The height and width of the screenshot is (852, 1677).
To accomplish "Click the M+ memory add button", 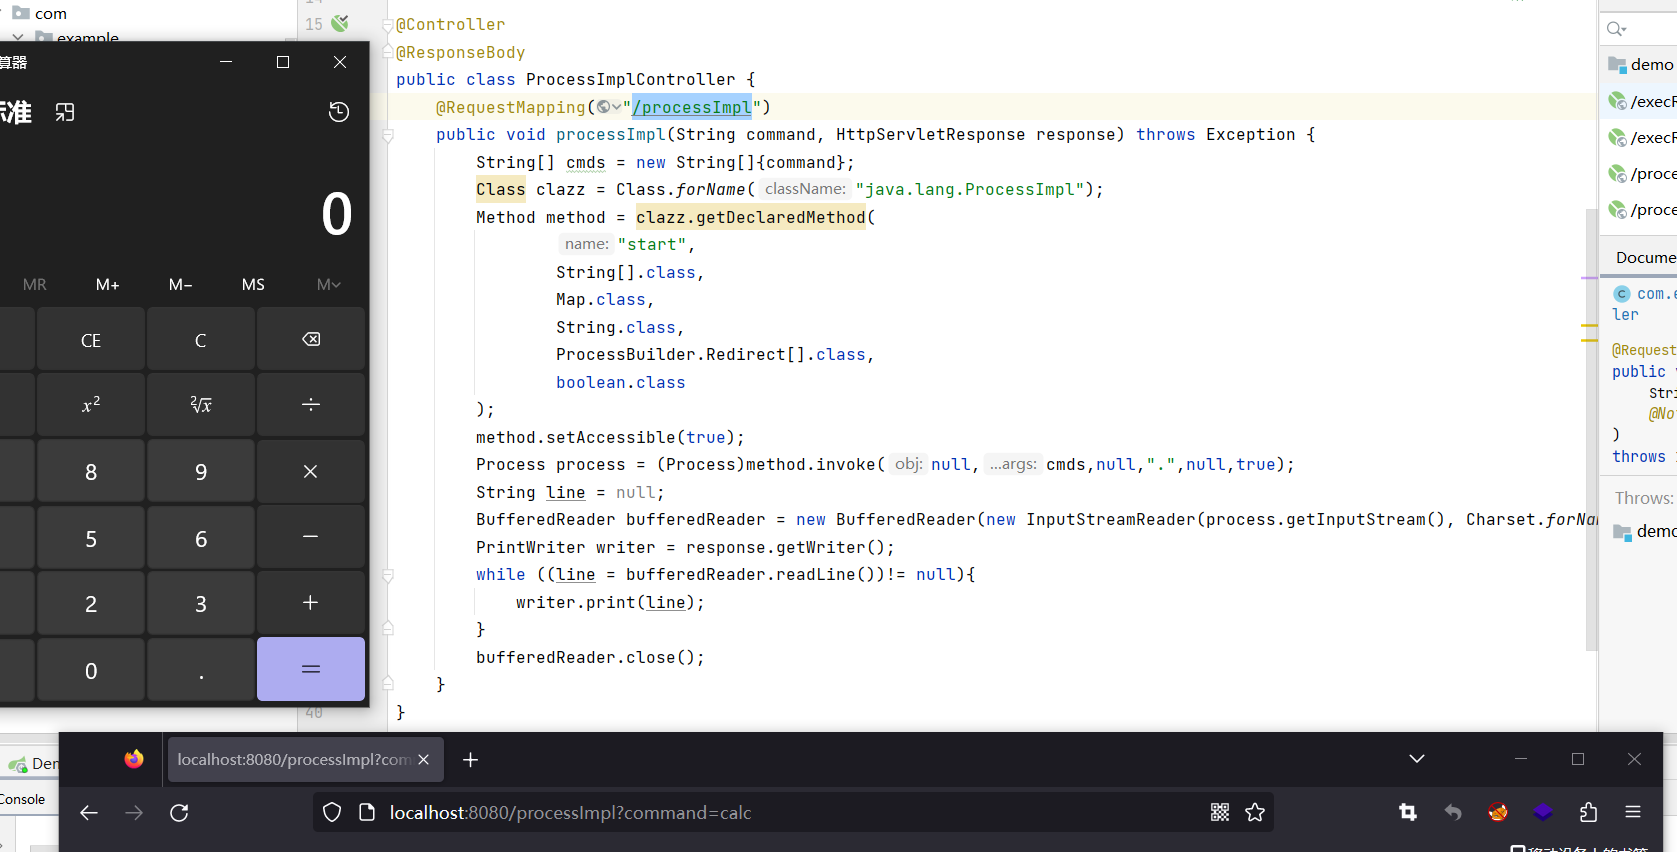I will (108, 285).
